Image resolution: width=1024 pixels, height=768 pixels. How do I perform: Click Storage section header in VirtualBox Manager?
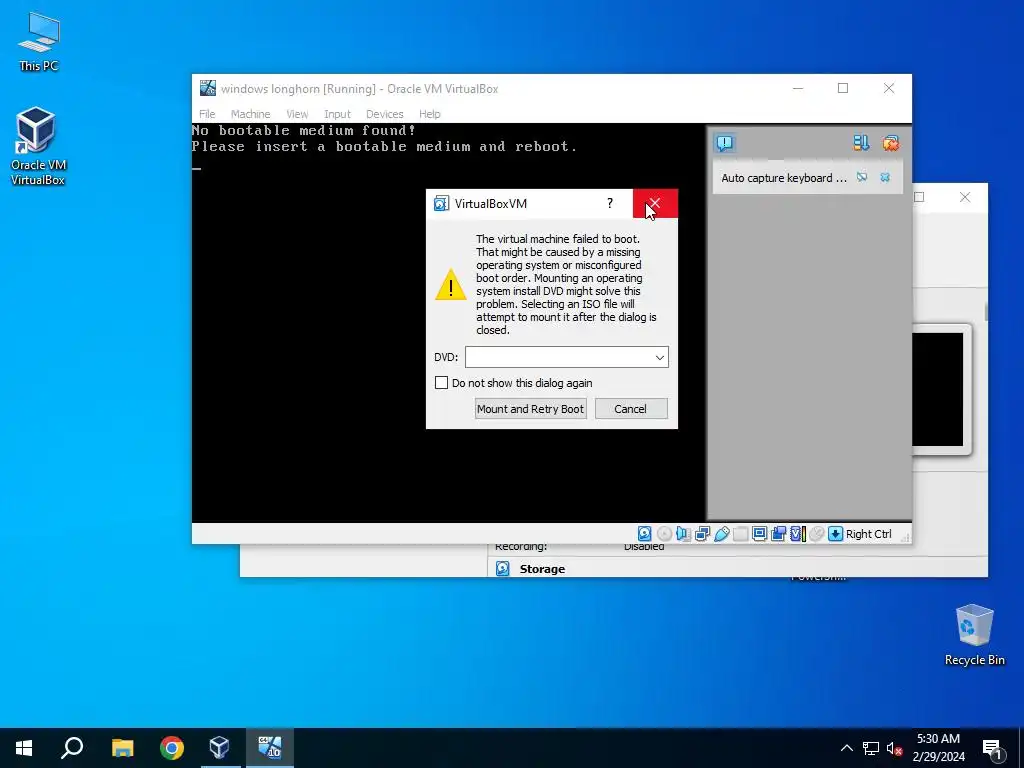click(x=542, y=569)
